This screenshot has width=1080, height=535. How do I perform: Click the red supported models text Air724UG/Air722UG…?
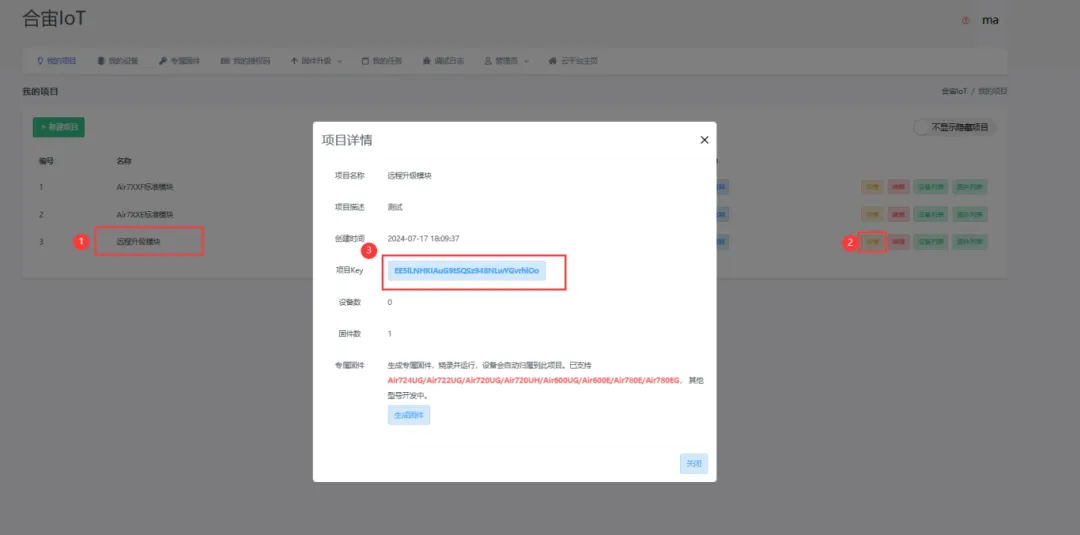click(x=534, y=380)
